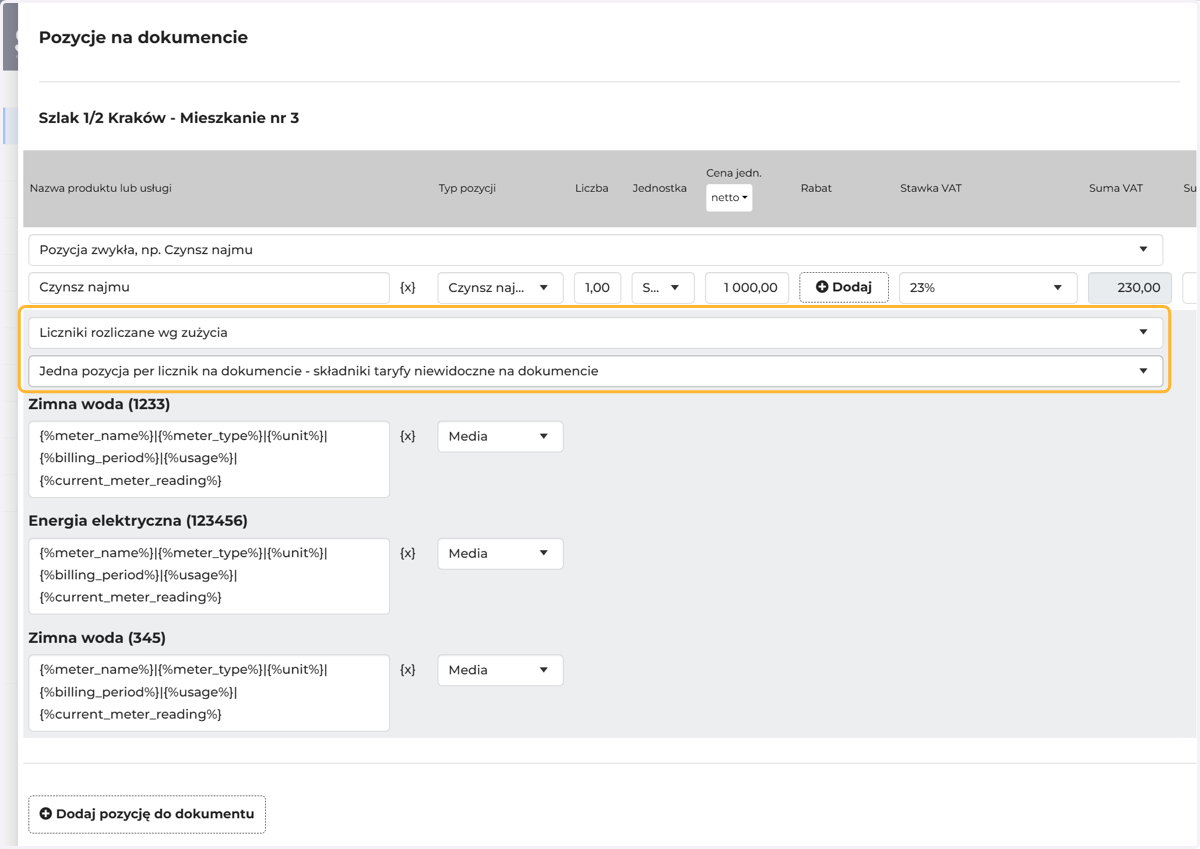Edit the unit price field 1 000,00
Screen dimensions: 1200x849
click(747, 287)
